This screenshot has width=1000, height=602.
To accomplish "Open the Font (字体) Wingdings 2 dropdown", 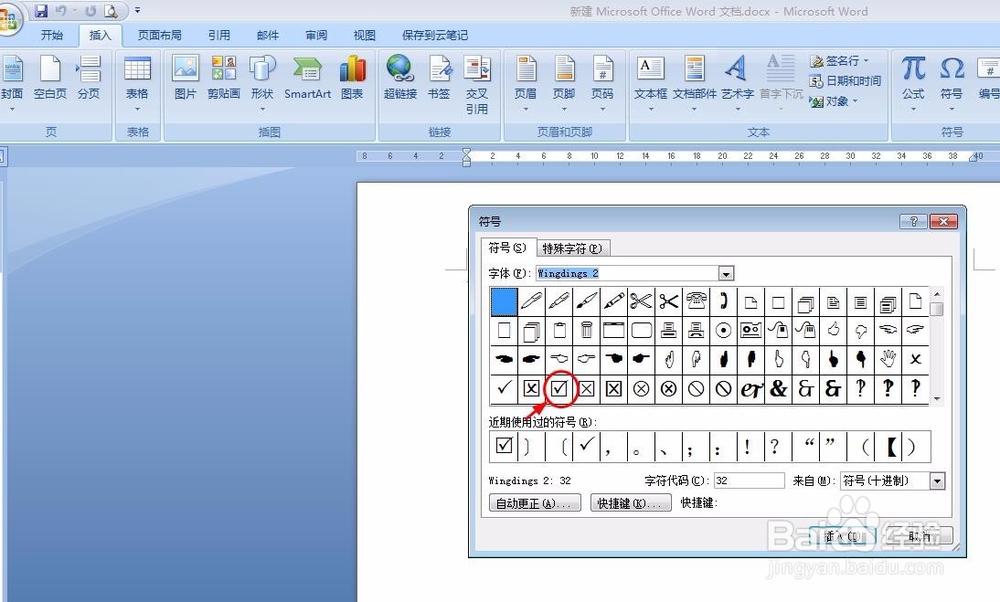I will [726, 274].
